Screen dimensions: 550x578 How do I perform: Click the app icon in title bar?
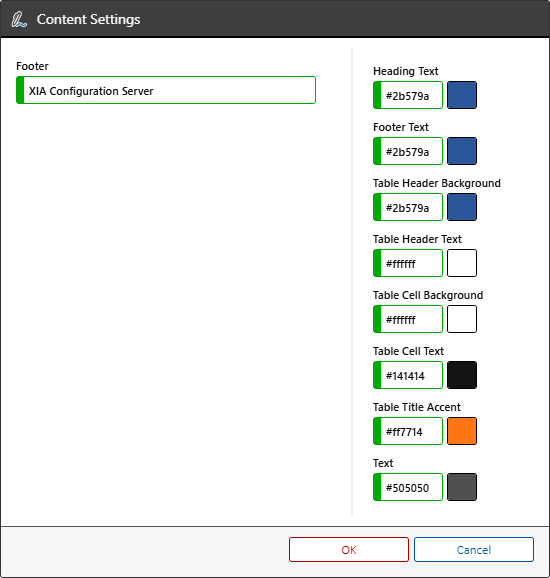click(x=19, y=20)
